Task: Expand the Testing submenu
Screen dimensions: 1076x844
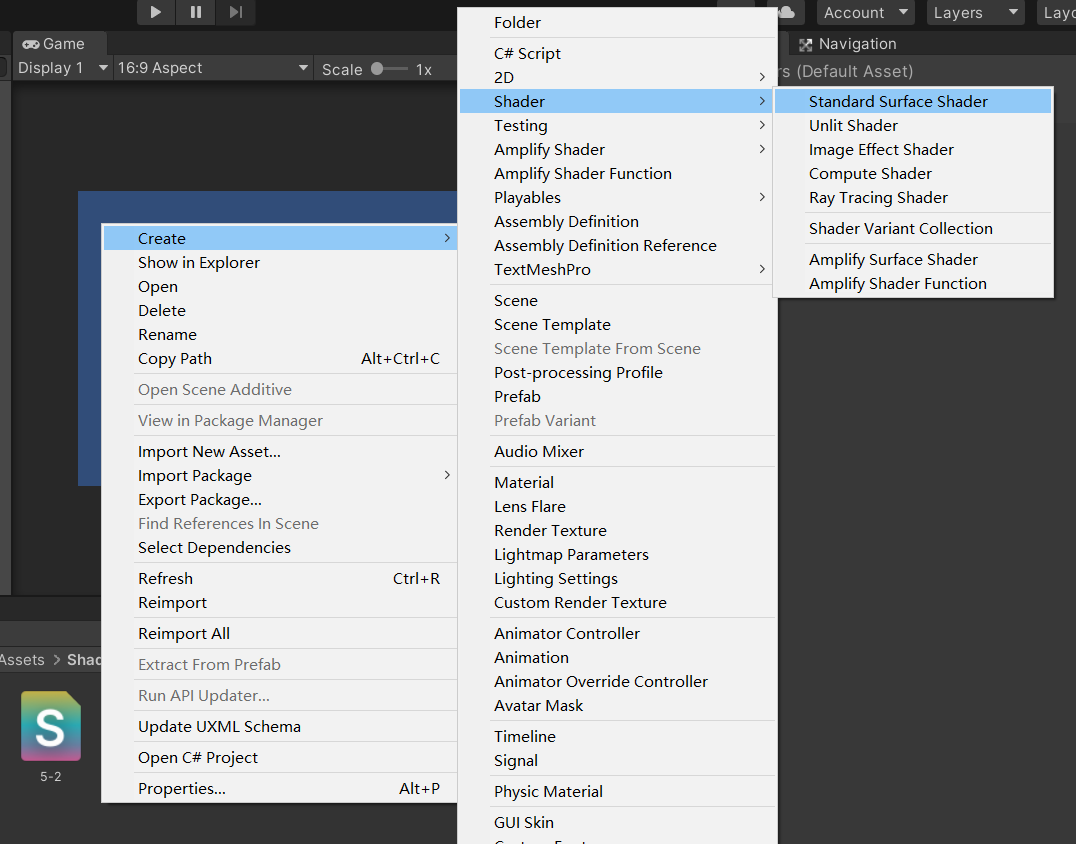Action: pos(618,126)
